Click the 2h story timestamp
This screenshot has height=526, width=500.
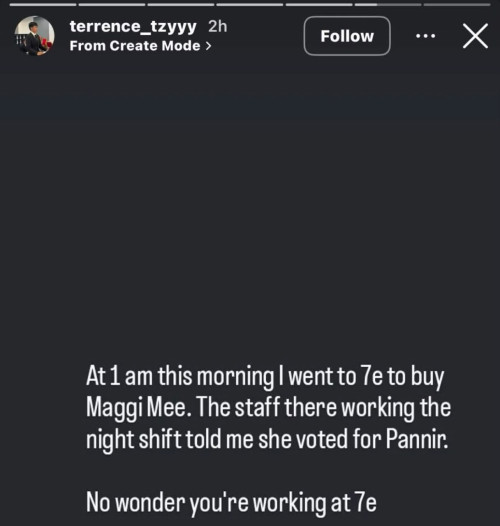tap(217, 26)
